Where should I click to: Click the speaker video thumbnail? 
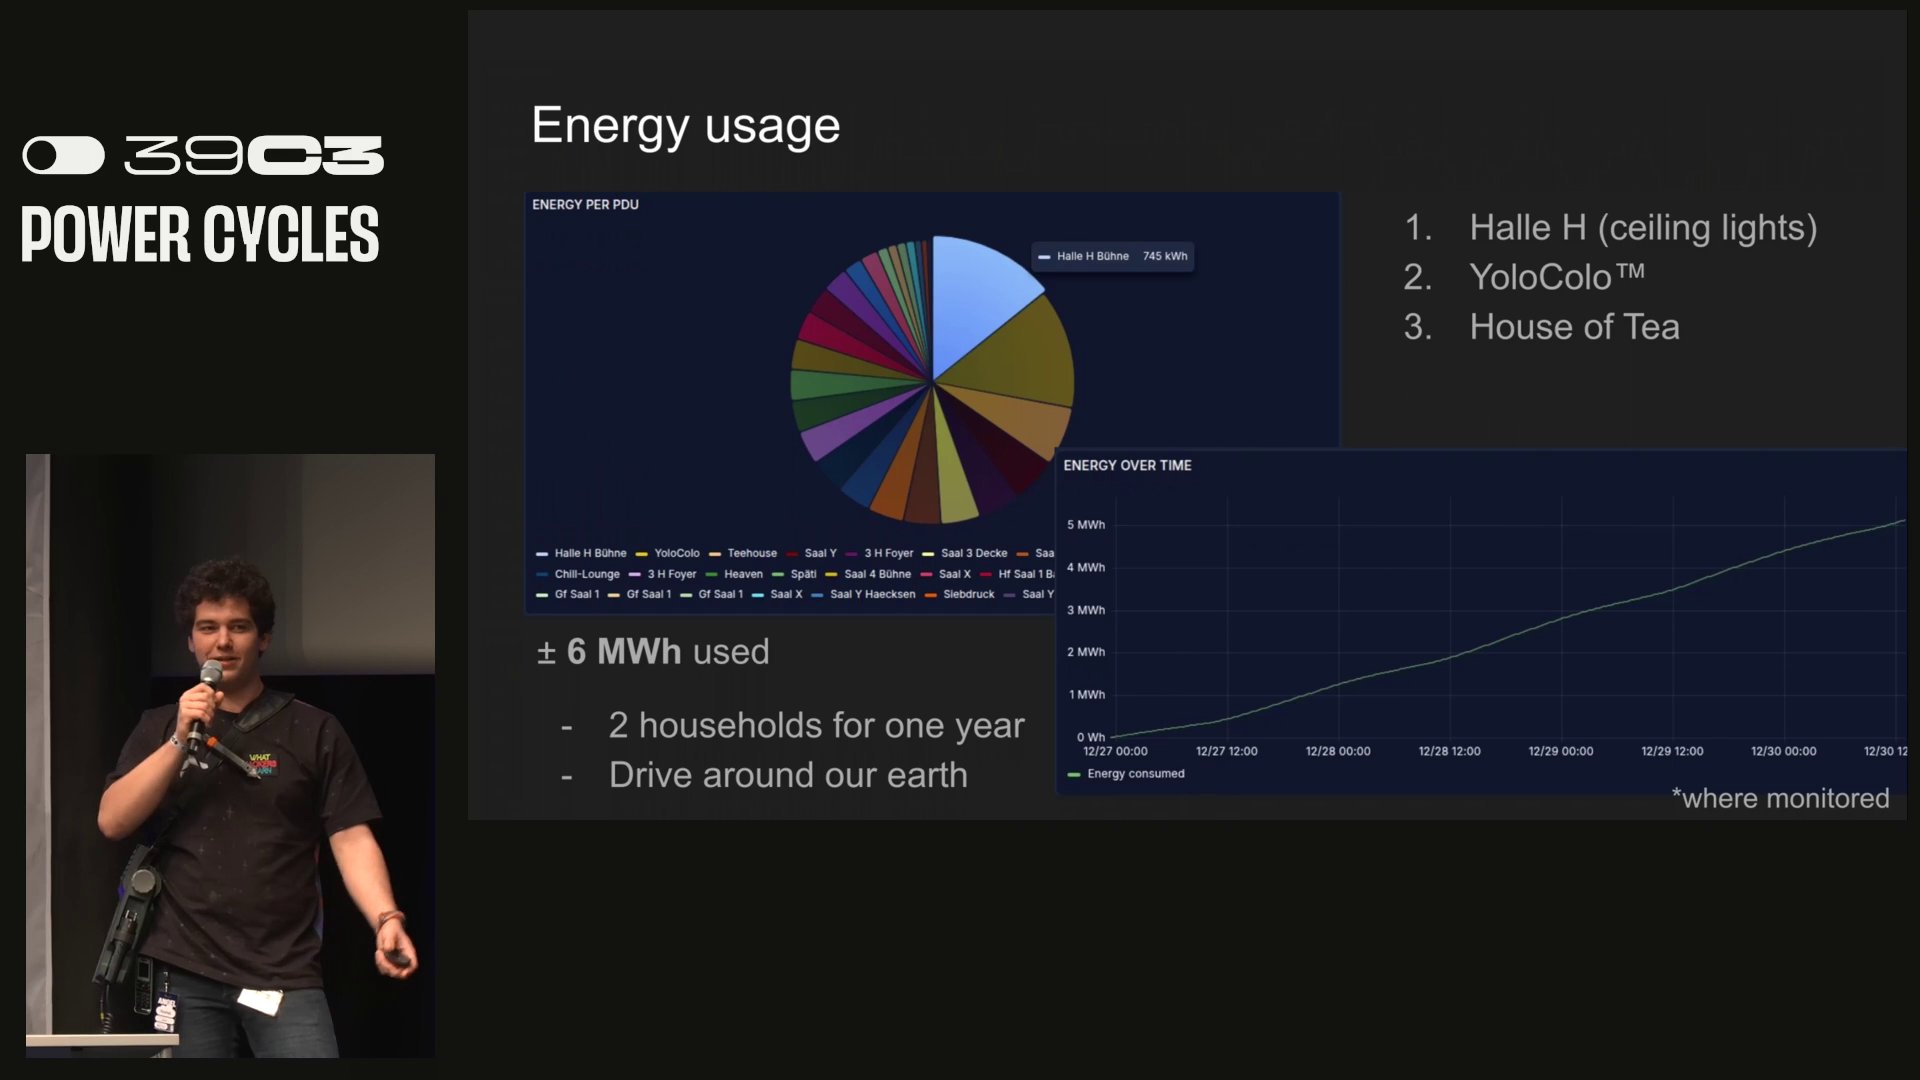[230, 756]
